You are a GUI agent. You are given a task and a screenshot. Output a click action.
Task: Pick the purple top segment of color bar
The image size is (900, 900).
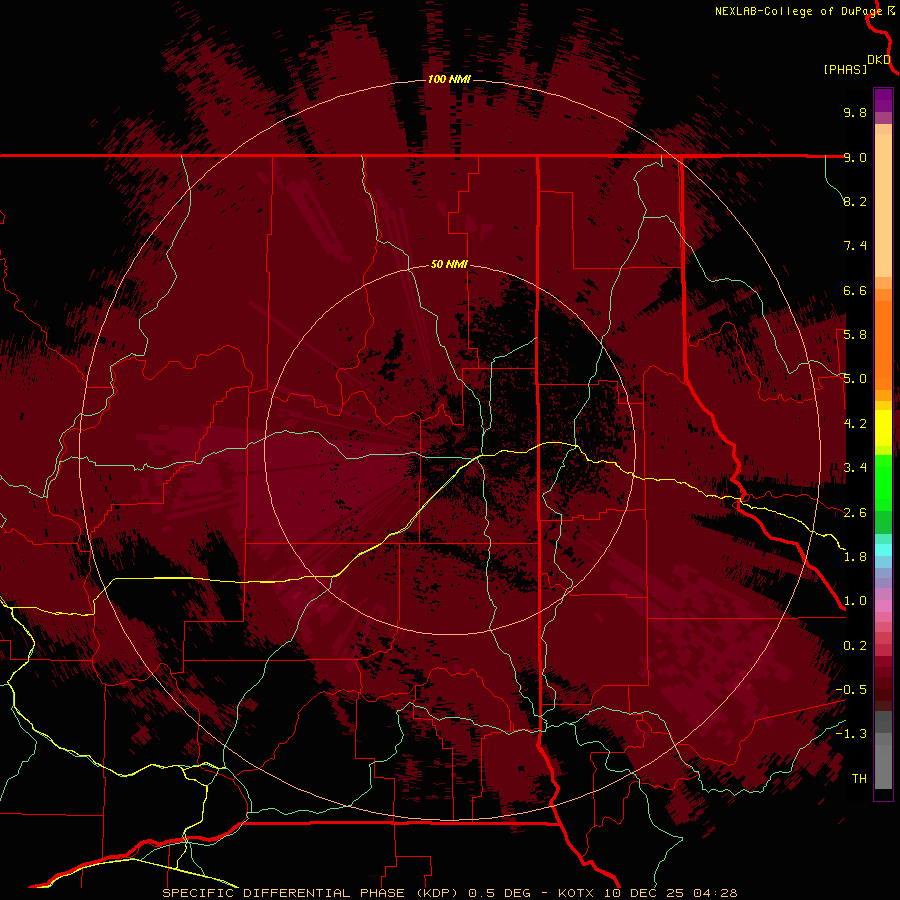tap(883, 100)
